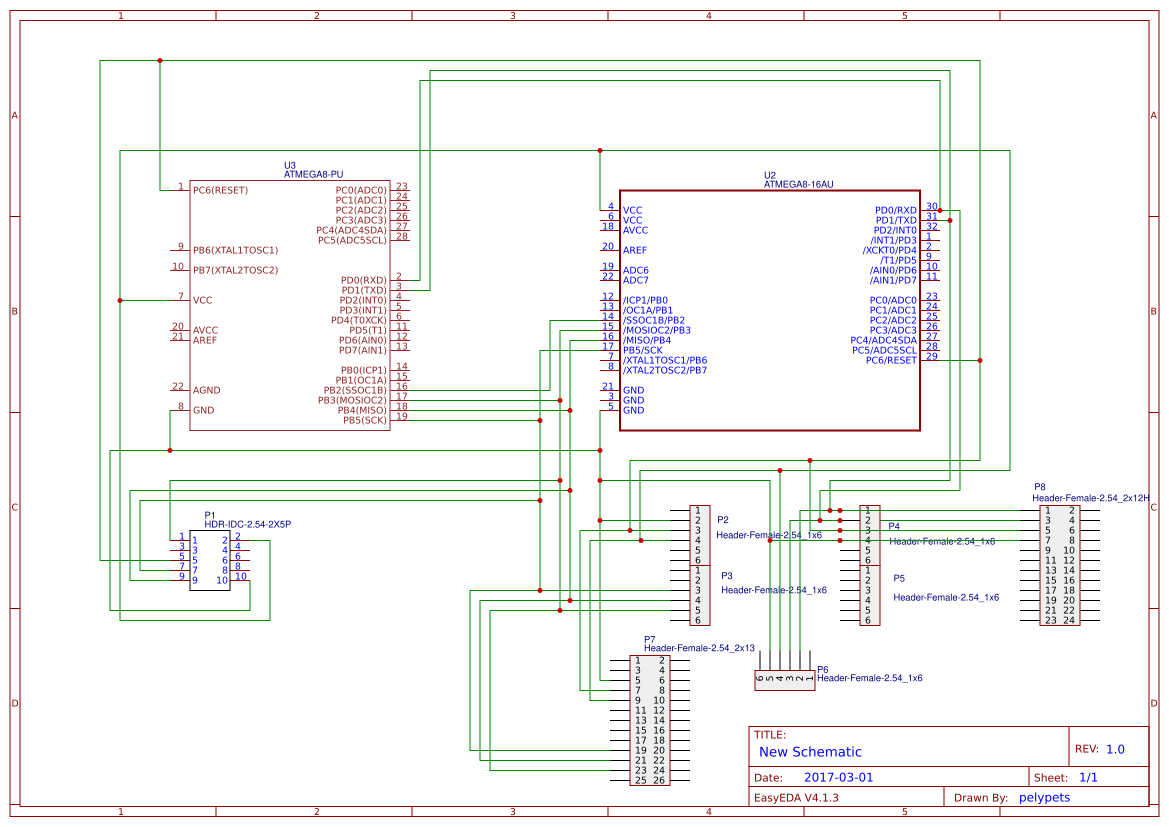Click the GND pin 8 on U3

(x=203, y=410)
